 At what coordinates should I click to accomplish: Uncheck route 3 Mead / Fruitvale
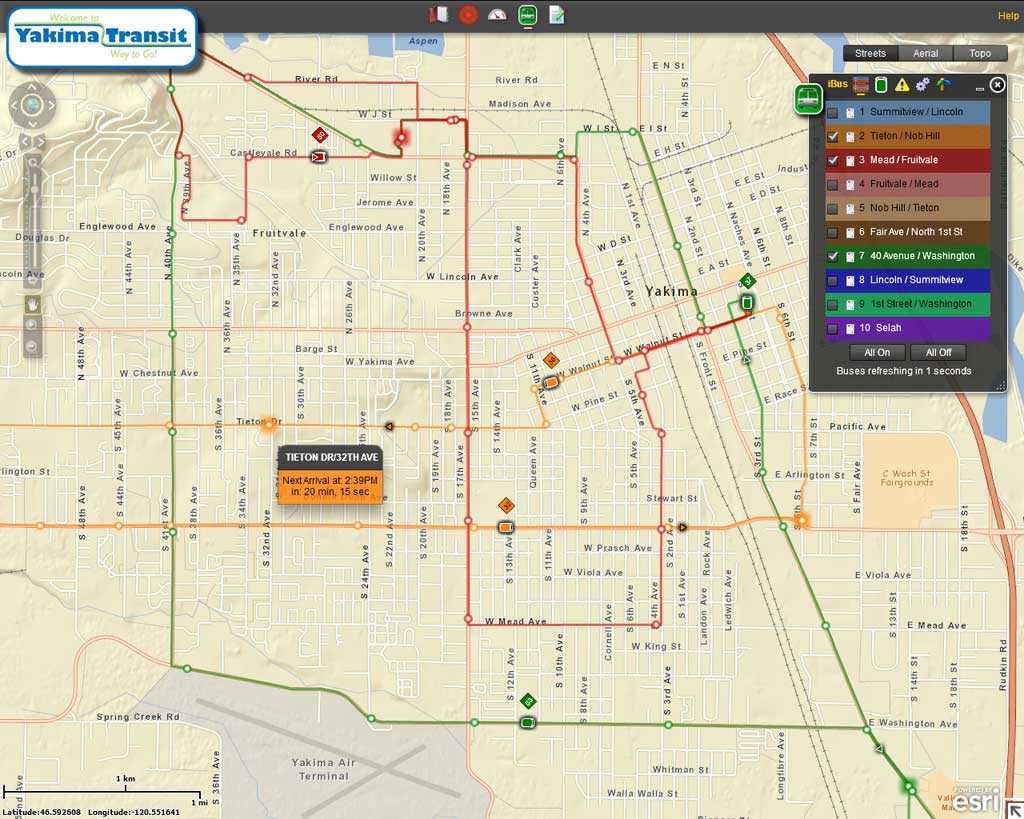coord(833,161)
